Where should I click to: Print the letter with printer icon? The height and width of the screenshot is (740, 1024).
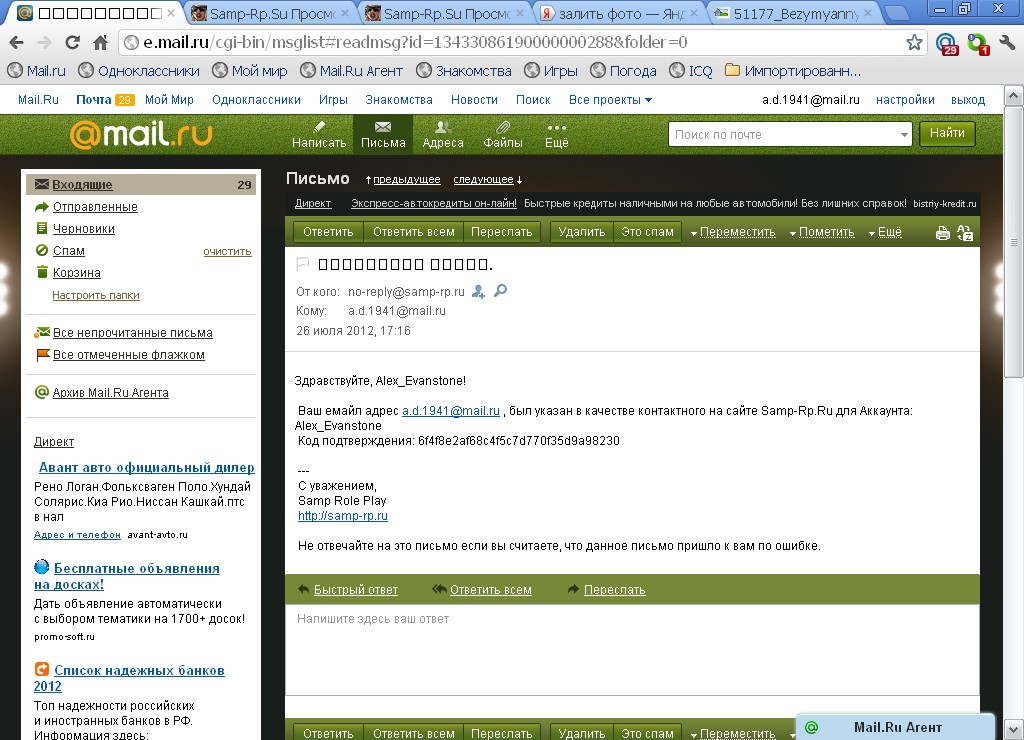[942, 233]
